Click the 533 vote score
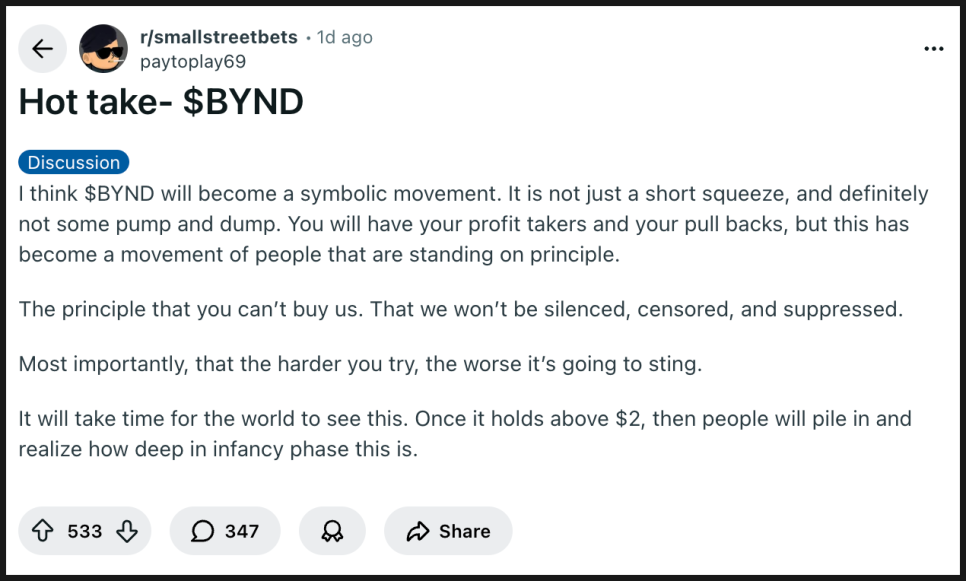The height and width of the screenshot is (581, 966). point(85,531)
